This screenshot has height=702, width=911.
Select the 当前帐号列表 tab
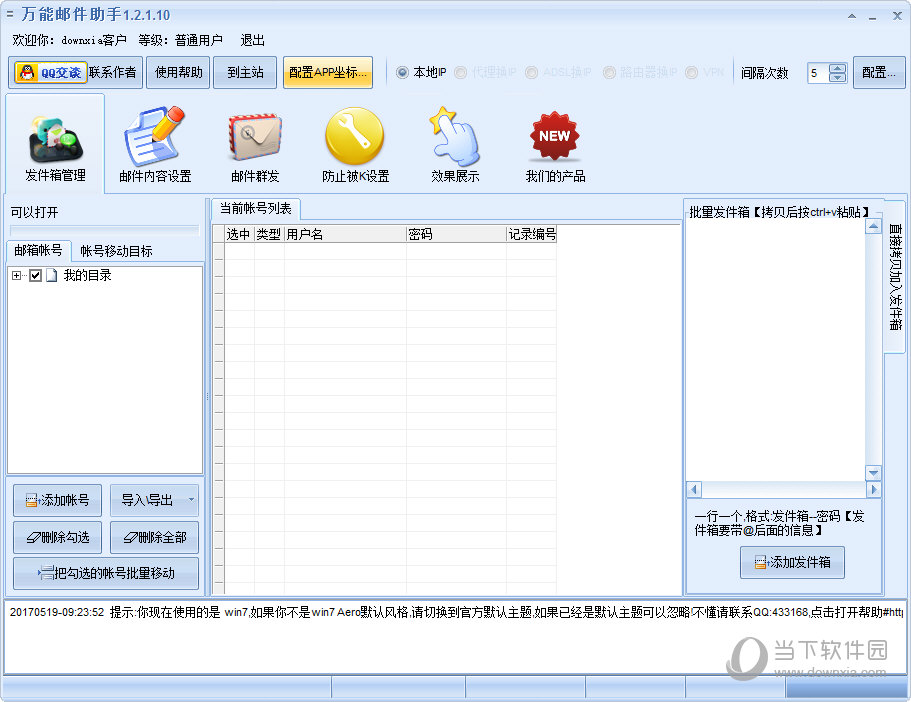pos(256,209)
